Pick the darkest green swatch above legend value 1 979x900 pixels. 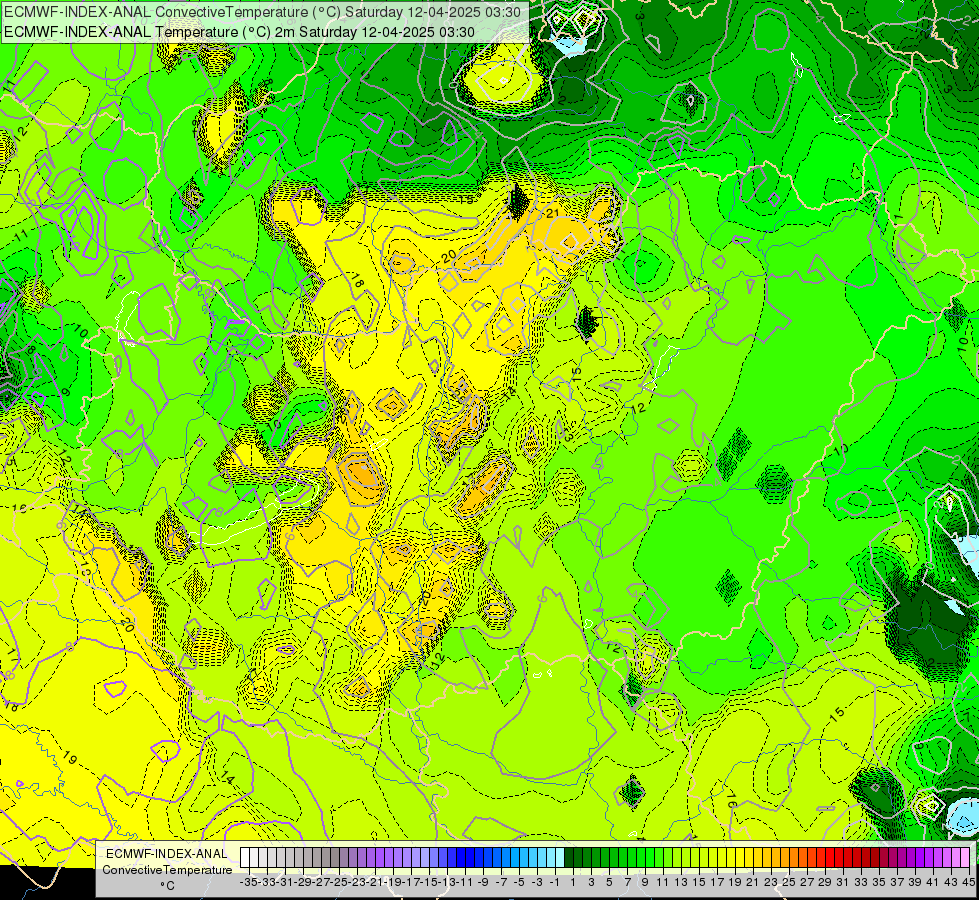click(569, 858)
